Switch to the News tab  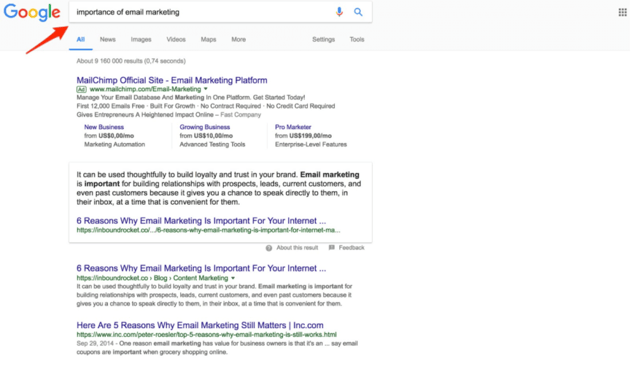coord(107,39)
